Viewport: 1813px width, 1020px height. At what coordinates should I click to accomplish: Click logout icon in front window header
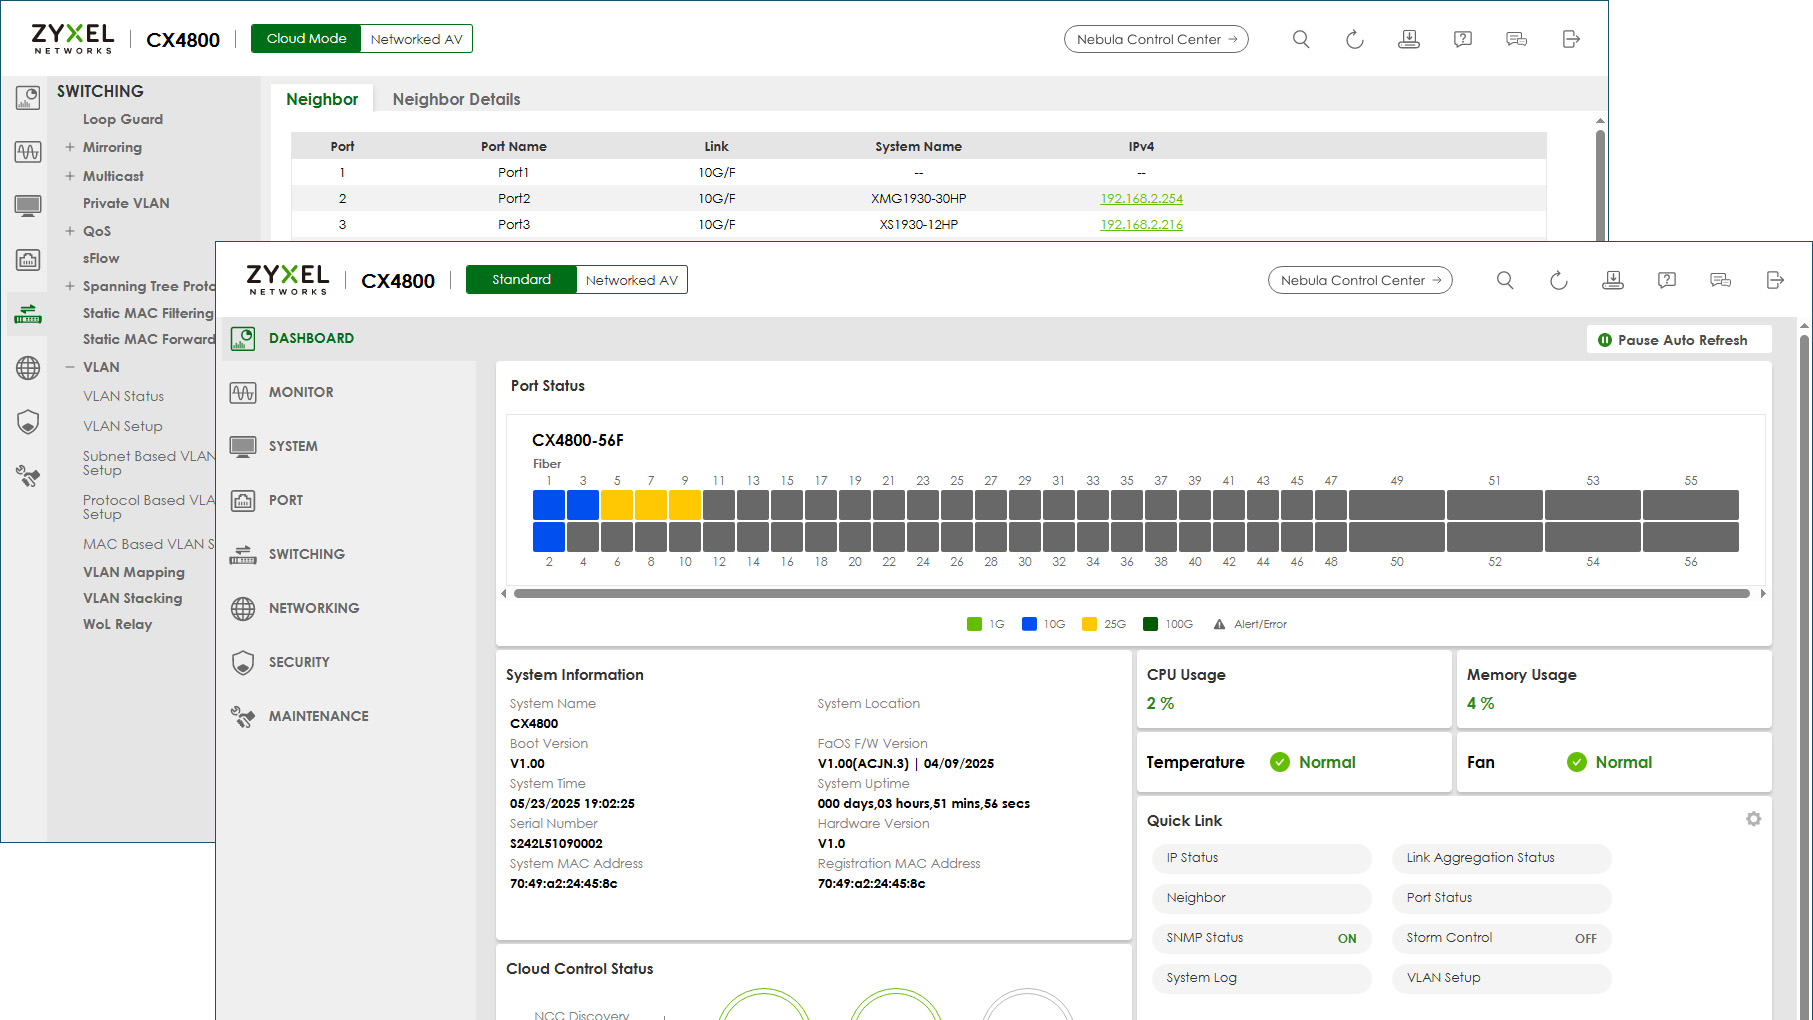tap(1775, 280)
